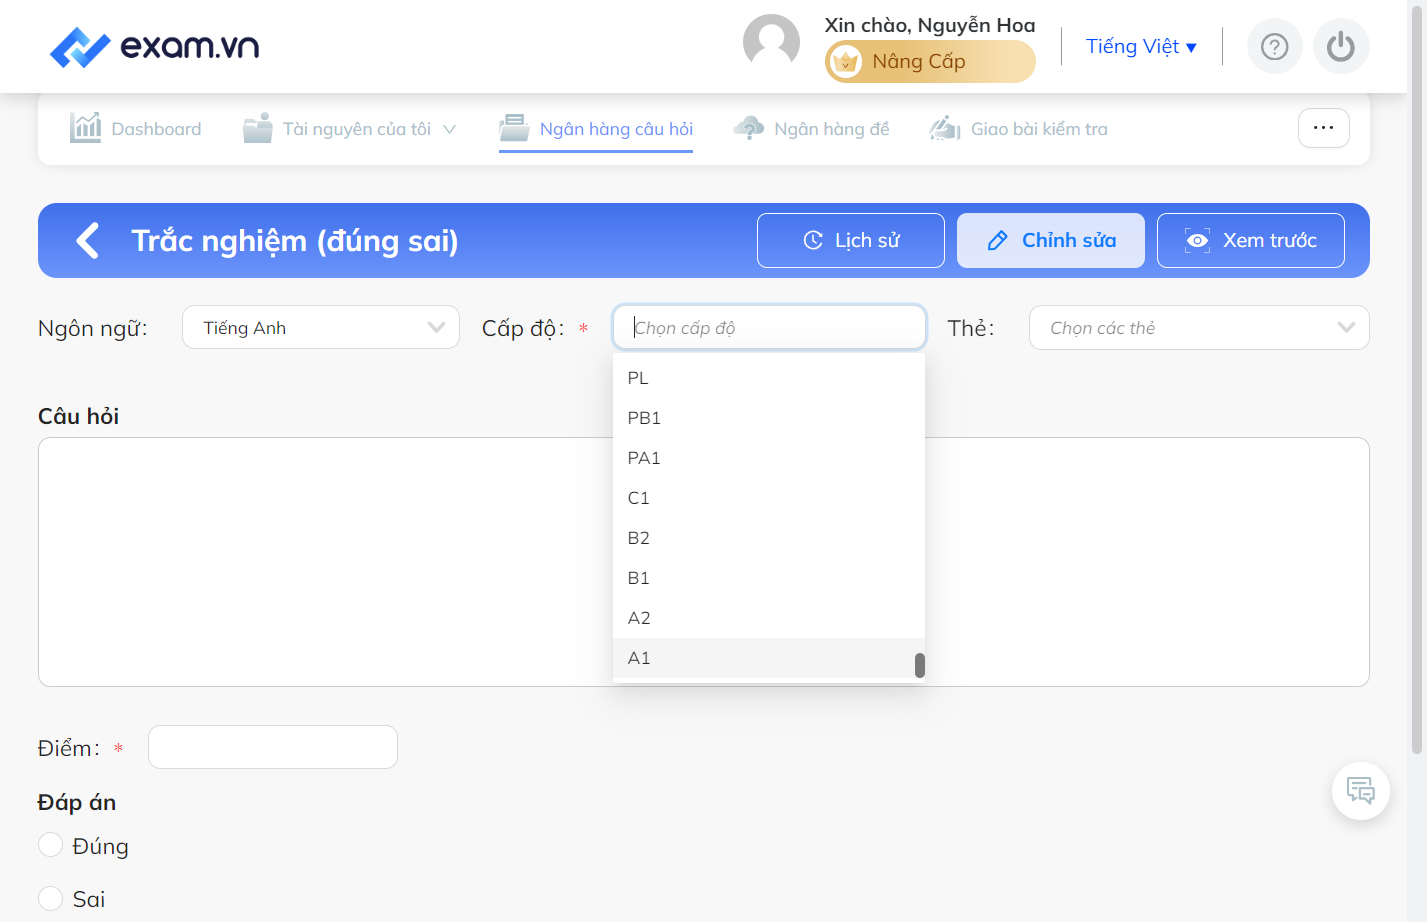Open the Chọn các thẻ tags dropdown
This screenshot has height=922, width=1427.
coord(1199,327)
